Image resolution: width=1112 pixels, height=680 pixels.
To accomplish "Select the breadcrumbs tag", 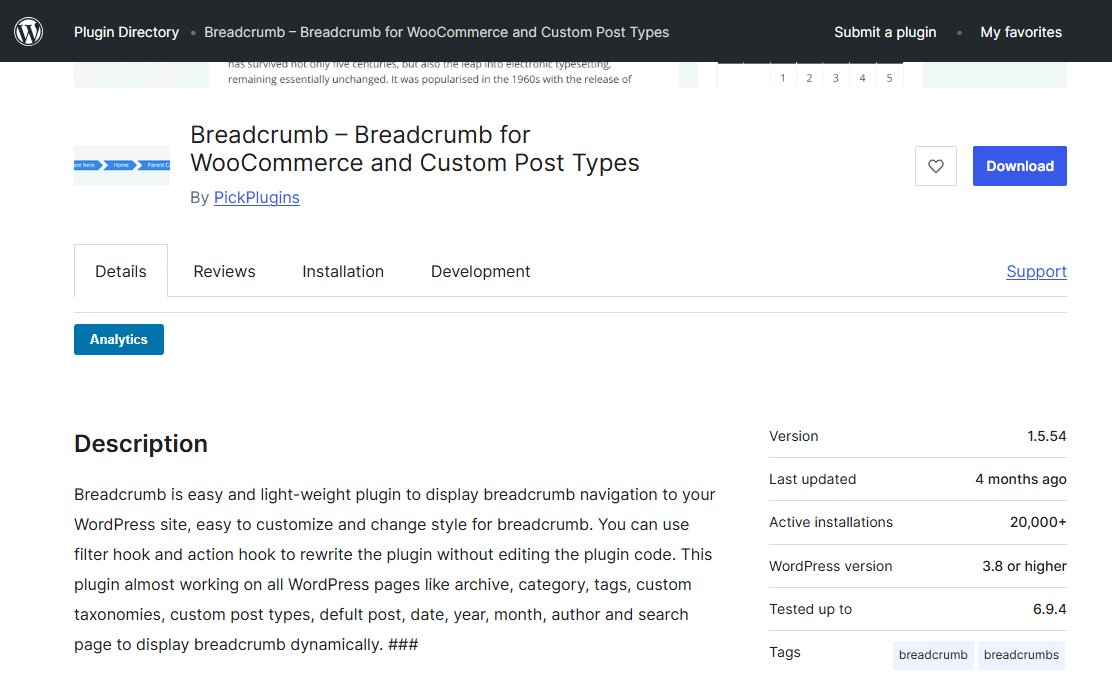I will pos(1021,654).
